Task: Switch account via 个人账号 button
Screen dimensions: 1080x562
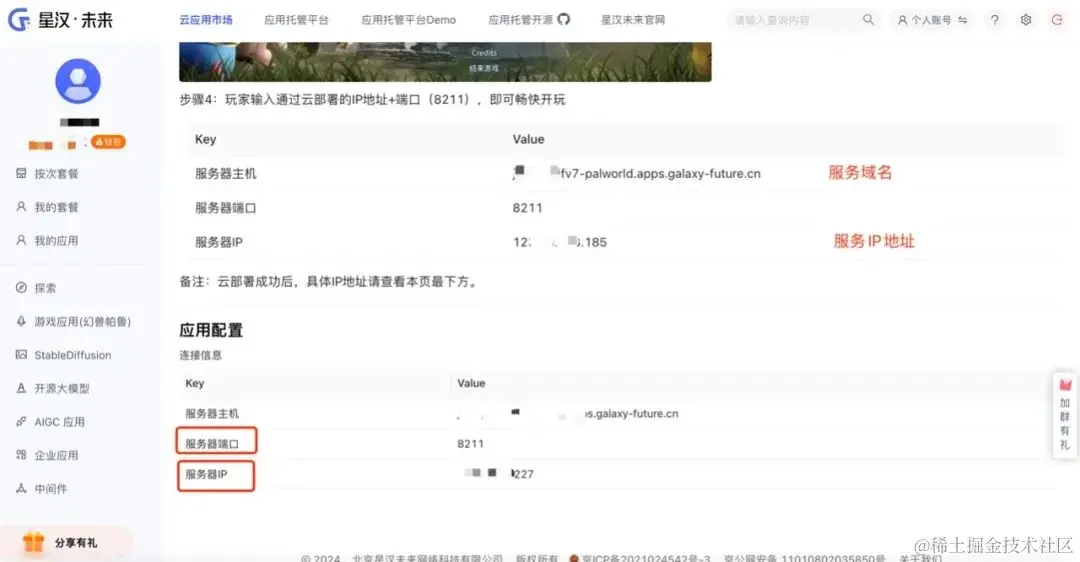Action: (x=932, y=20)
